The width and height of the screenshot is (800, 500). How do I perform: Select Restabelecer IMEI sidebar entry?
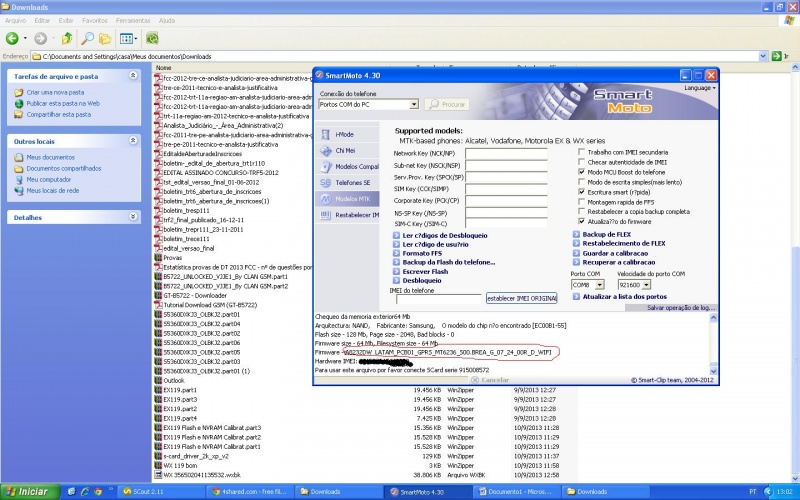click(x=347, y=215)
